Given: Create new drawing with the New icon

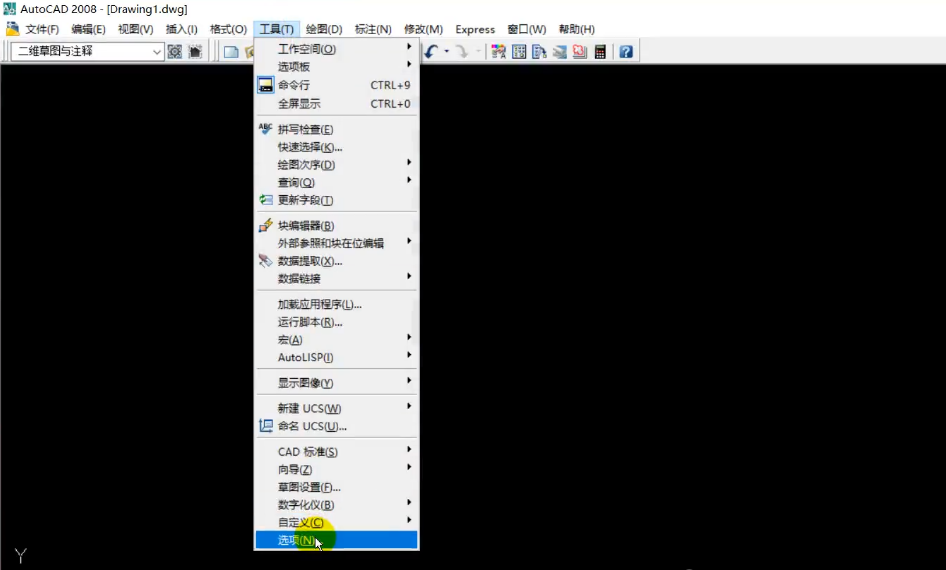Looking at the screenshot, I should 231,52.
